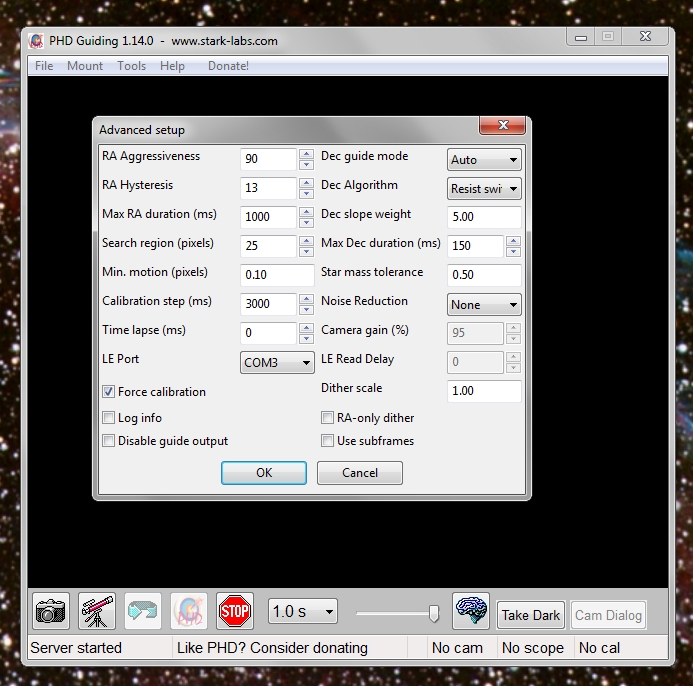Click the red STOP icon

pos(235,611)
